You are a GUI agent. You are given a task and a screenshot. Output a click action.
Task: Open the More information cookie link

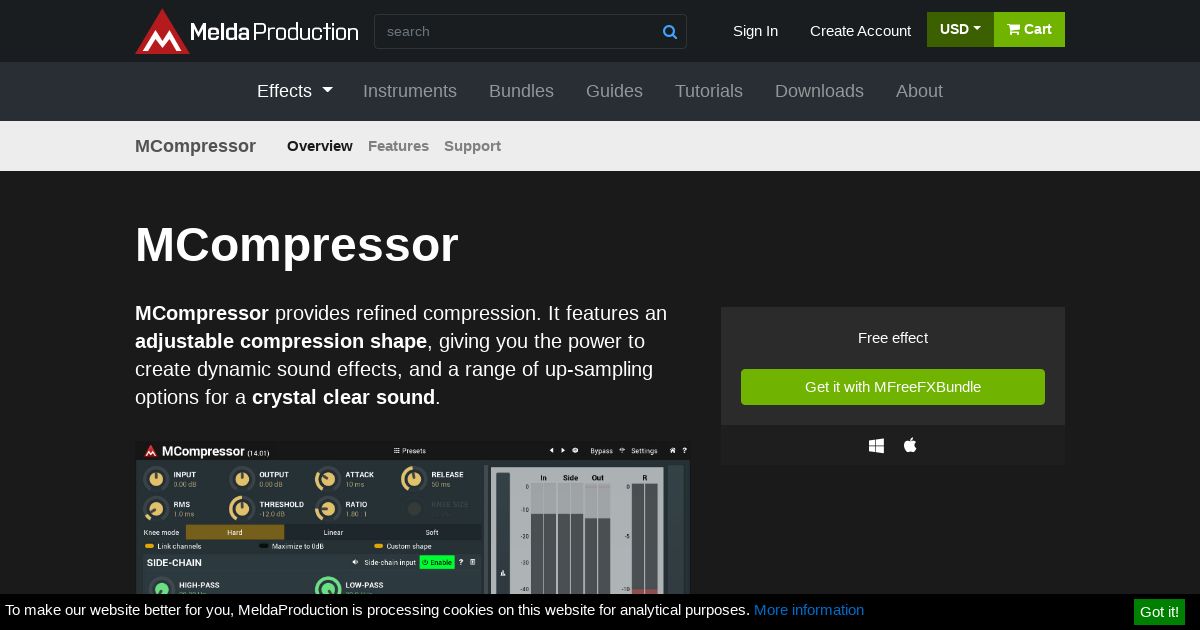pyautogui.click(x=809, y=610)
